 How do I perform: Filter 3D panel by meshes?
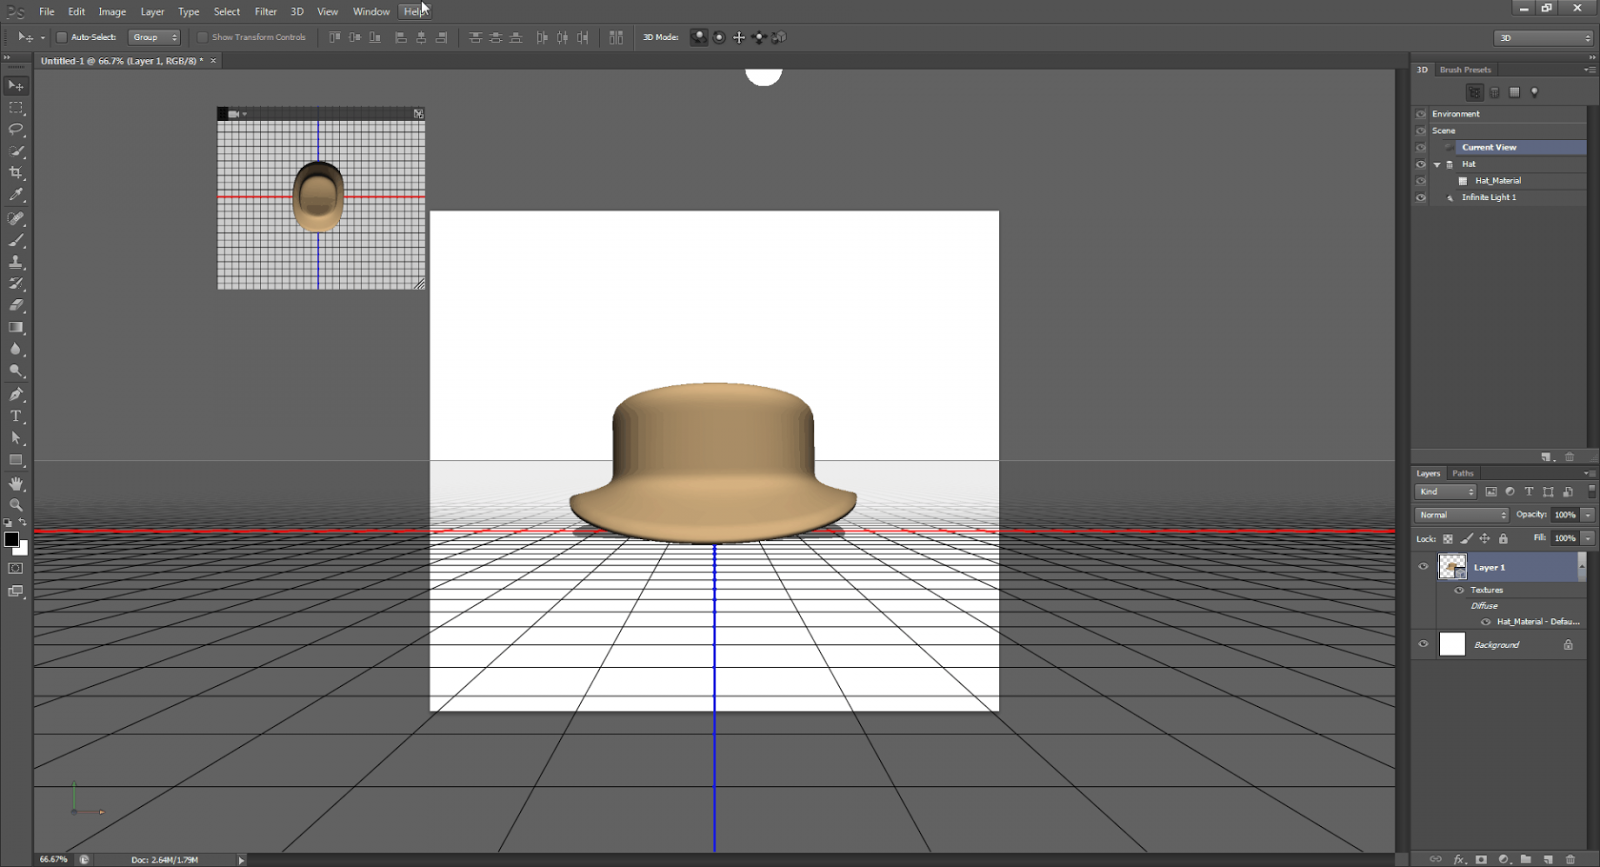click(1494, 92)
